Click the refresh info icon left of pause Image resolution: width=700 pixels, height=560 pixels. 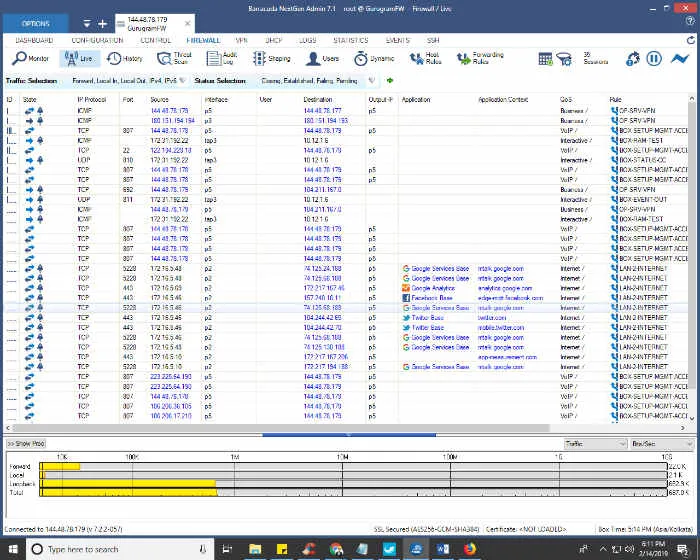coord(633,59)
